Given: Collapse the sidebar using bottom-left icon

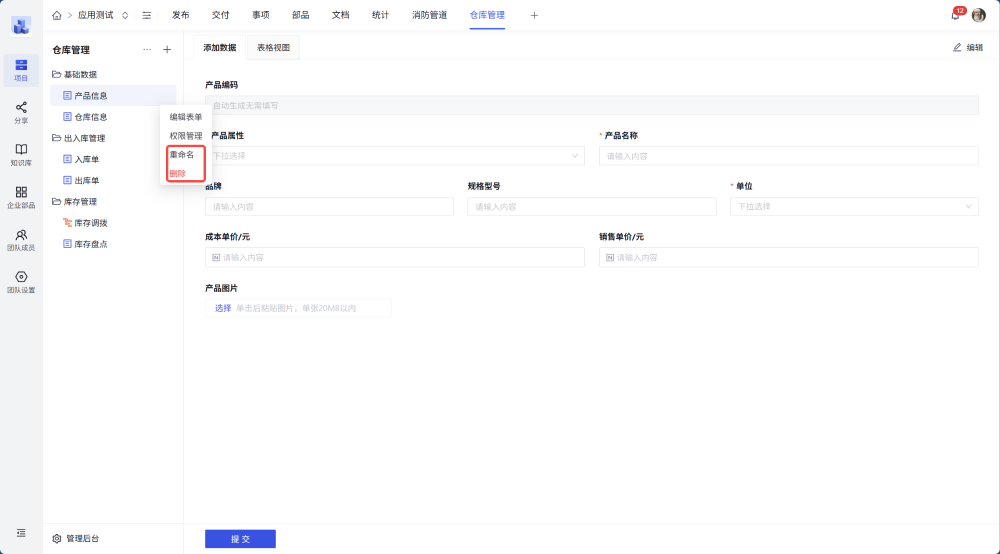Looking at the screenshot, I should click(21, 533).
